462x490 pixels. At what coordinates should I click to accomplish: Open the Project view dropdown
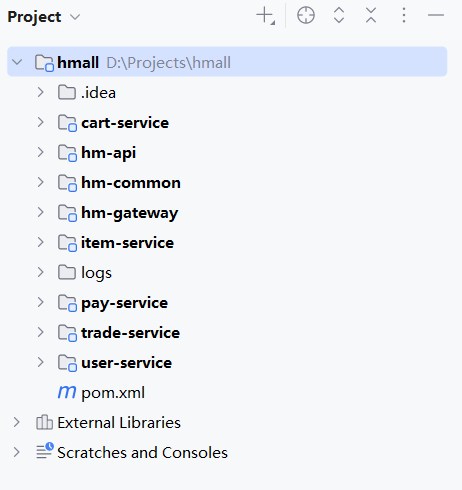point(76,17)
